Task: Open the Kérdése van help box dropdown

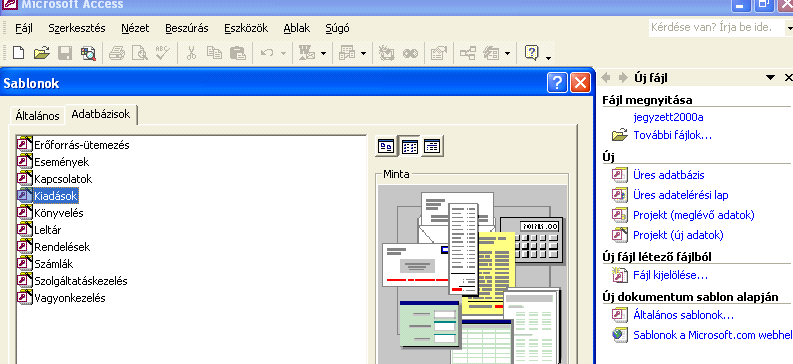Action: [790, 28]
